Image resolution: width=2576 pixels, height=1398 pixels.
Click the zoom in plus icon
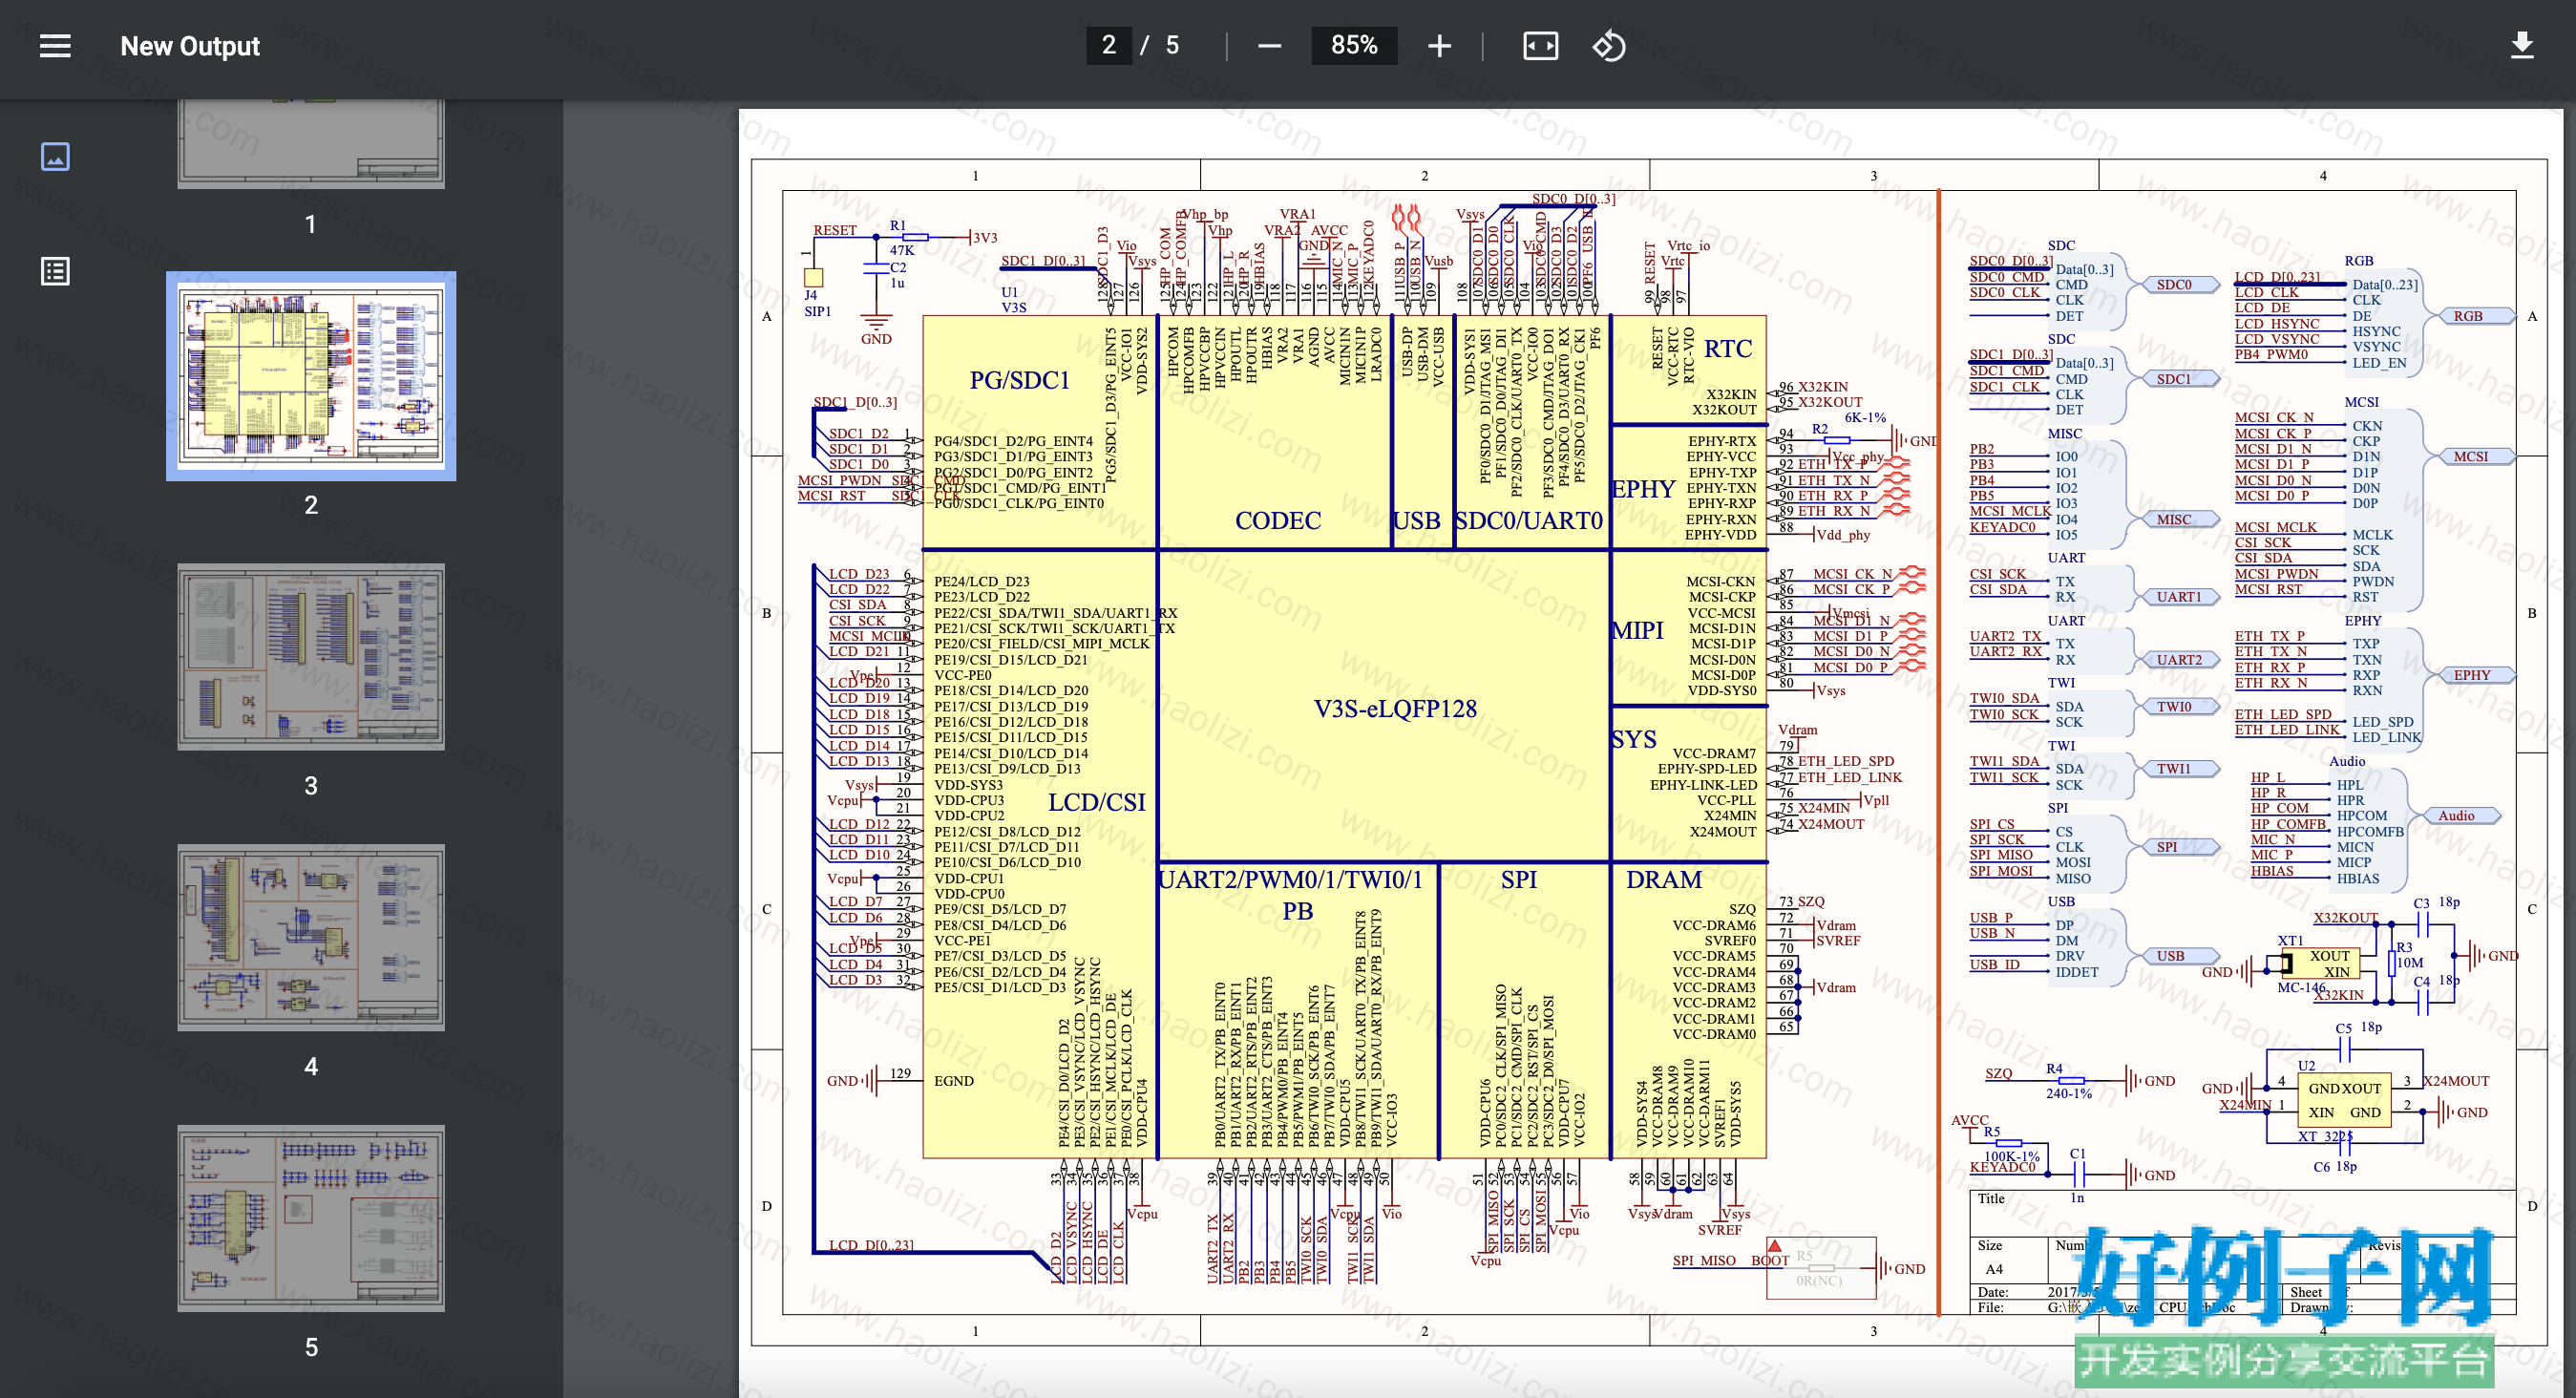1439,46
